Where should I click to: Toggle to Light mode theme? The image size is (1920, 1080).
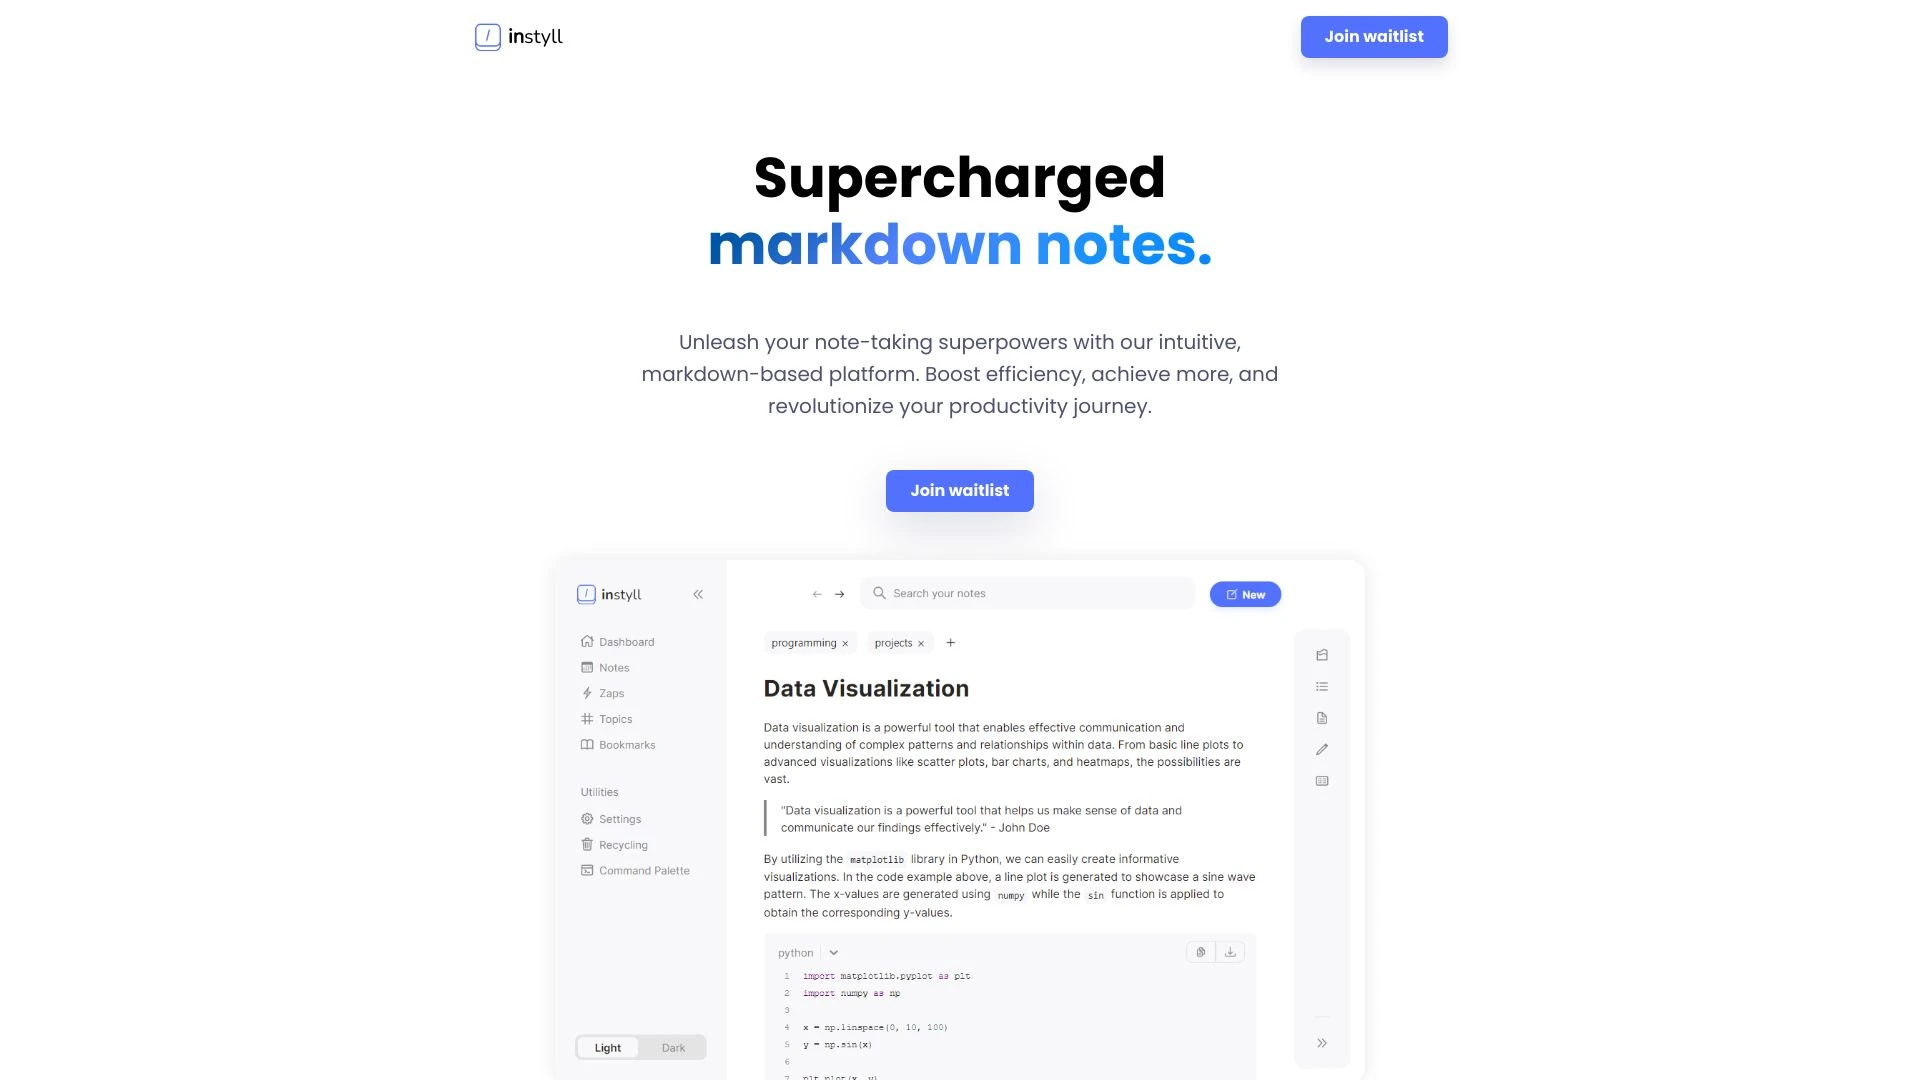coord(608,1047)
